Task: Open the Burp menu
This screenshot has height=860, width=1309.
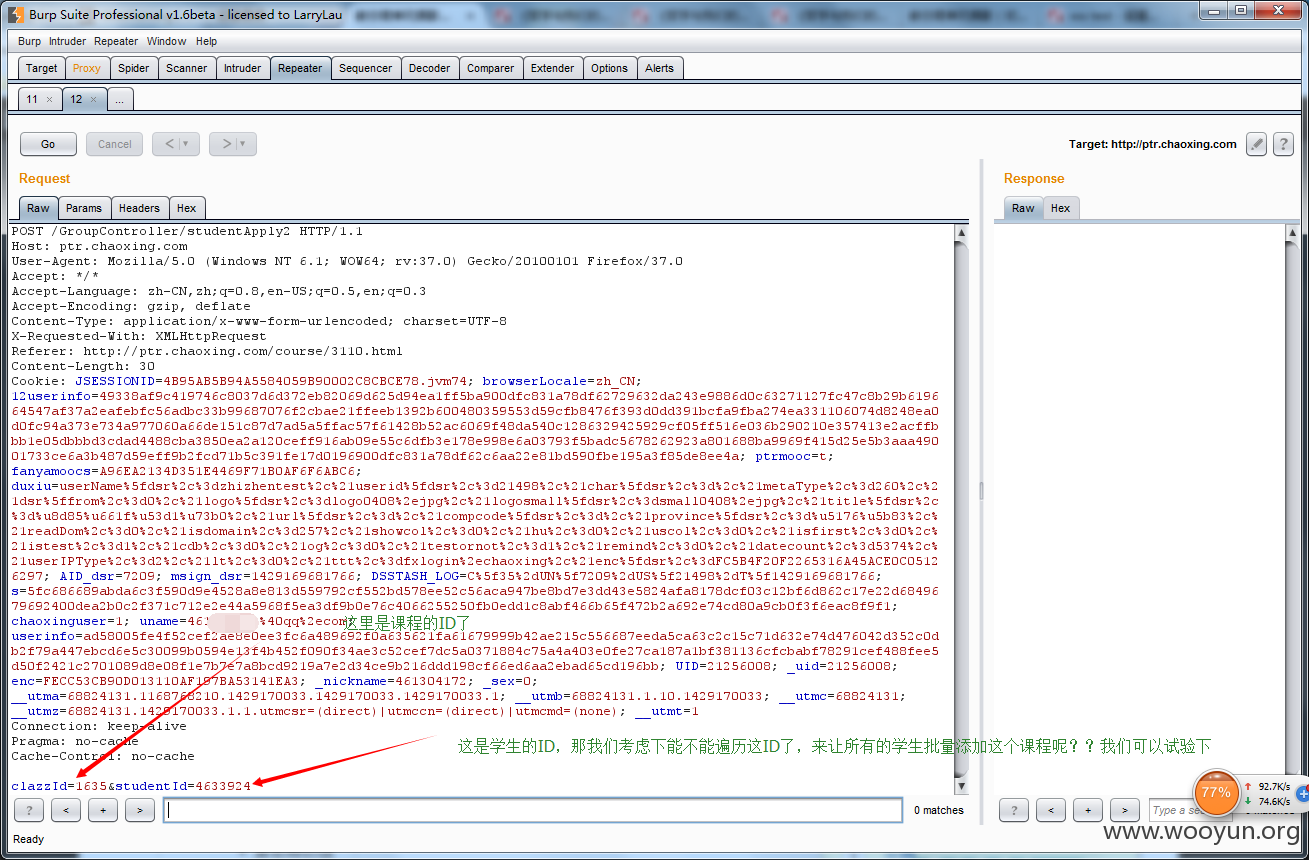Action: click(30, 41)
